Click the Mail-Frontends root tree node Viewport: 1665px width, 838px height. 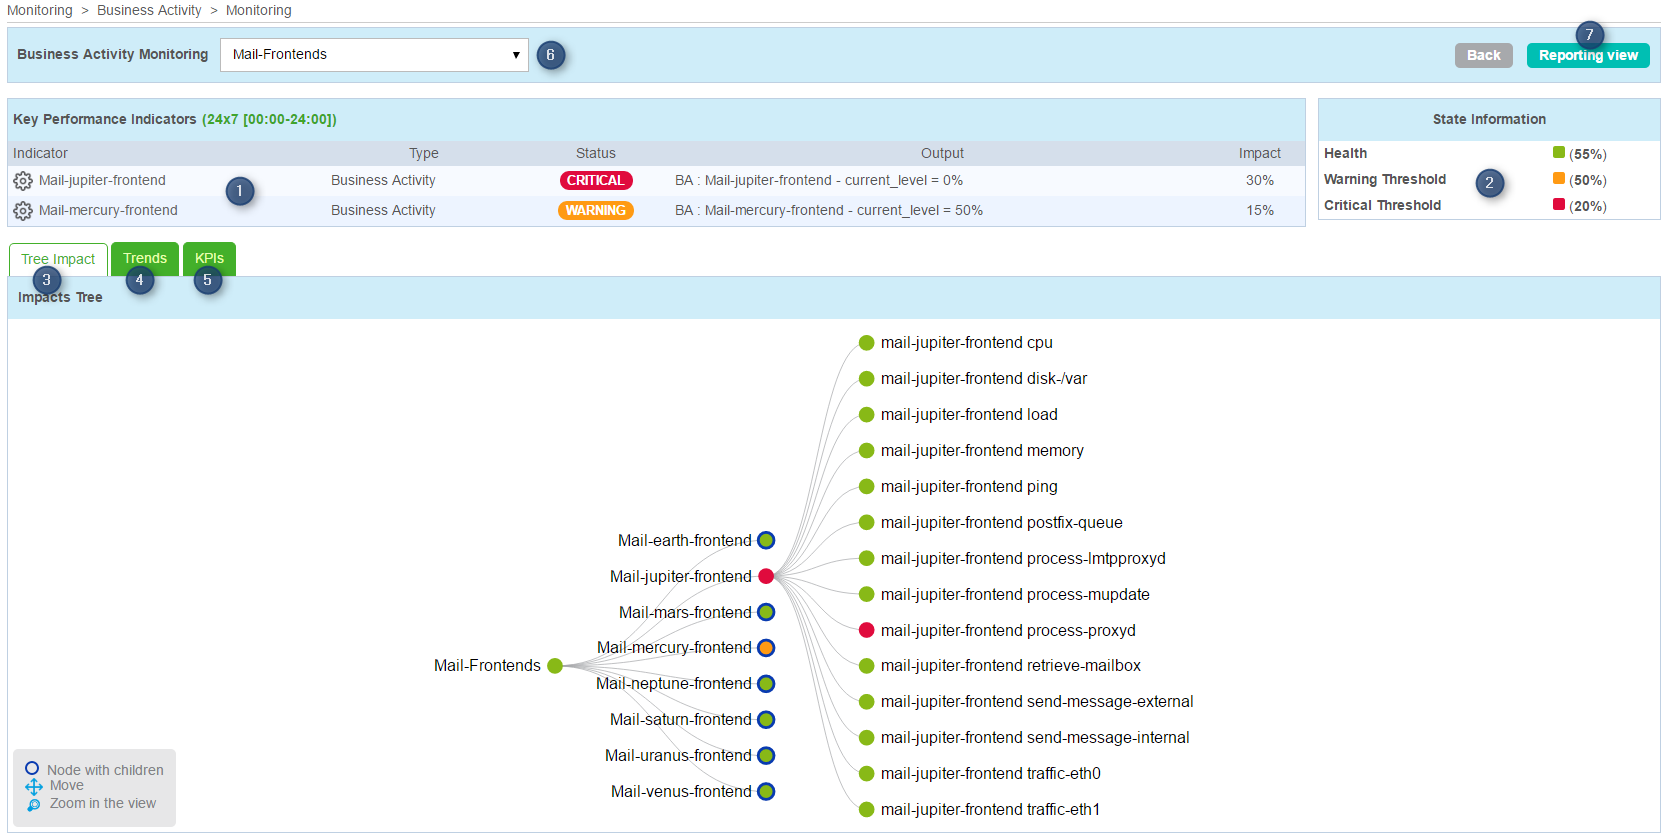(x=555, y=666)
